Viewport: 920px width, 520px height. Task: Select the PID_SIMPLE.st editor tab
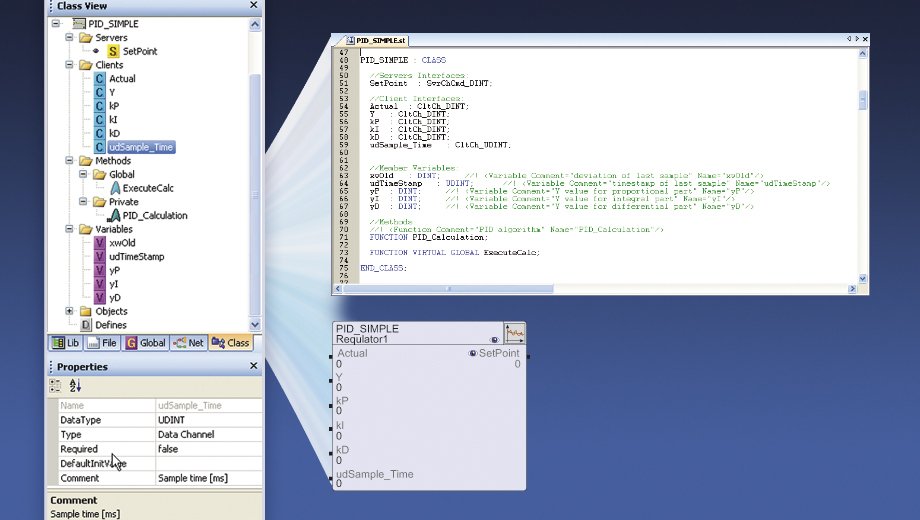click(376, 40)
